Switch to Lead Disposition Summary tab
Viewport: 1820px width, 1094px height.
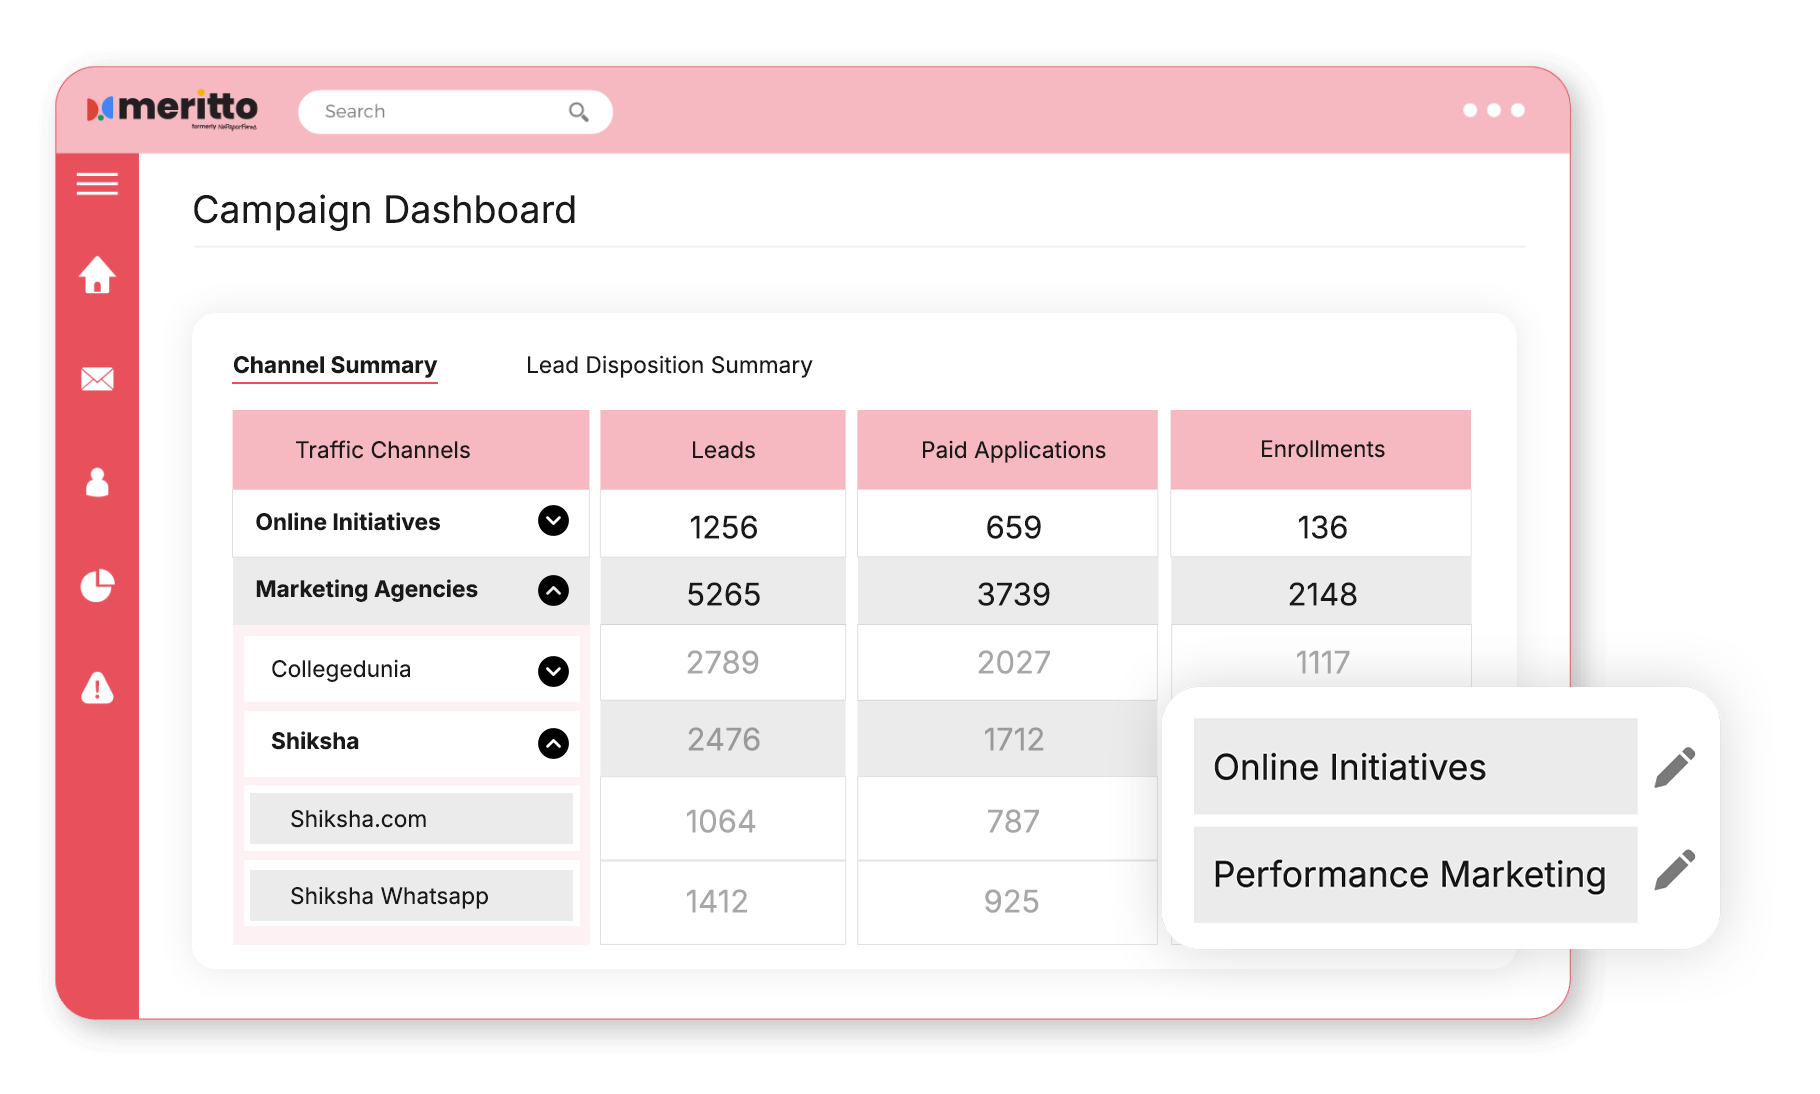tap(668, 365)
